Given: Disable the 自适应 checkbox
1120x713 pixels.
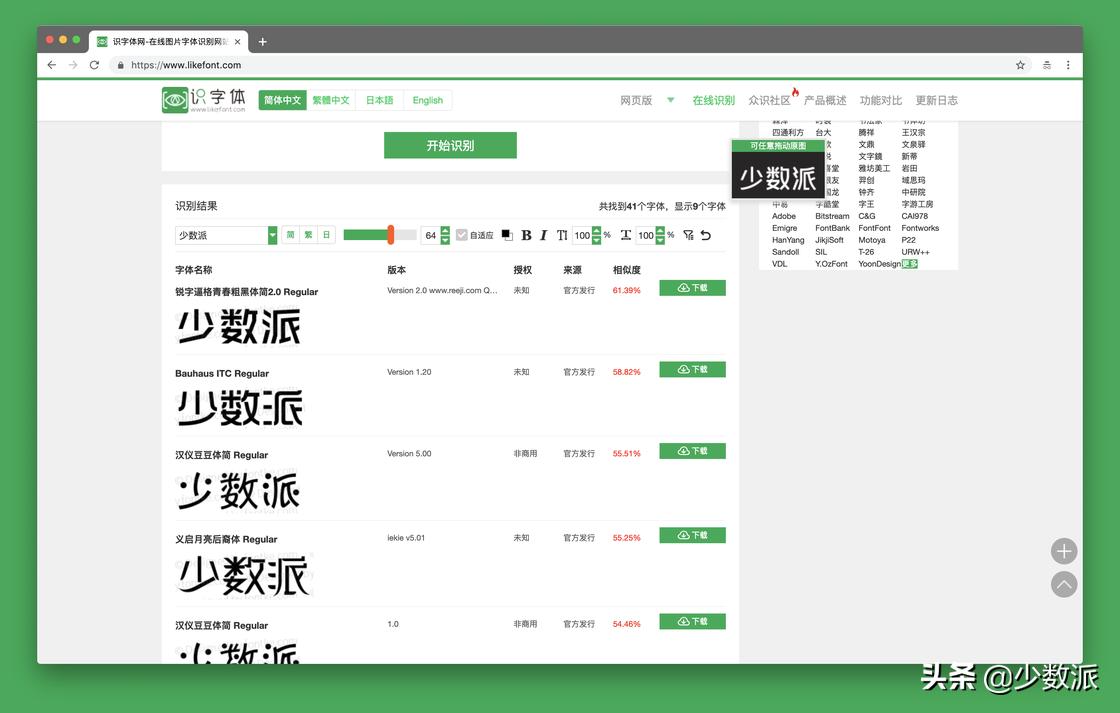Looking at the screenshot, I should coord(462,235).
